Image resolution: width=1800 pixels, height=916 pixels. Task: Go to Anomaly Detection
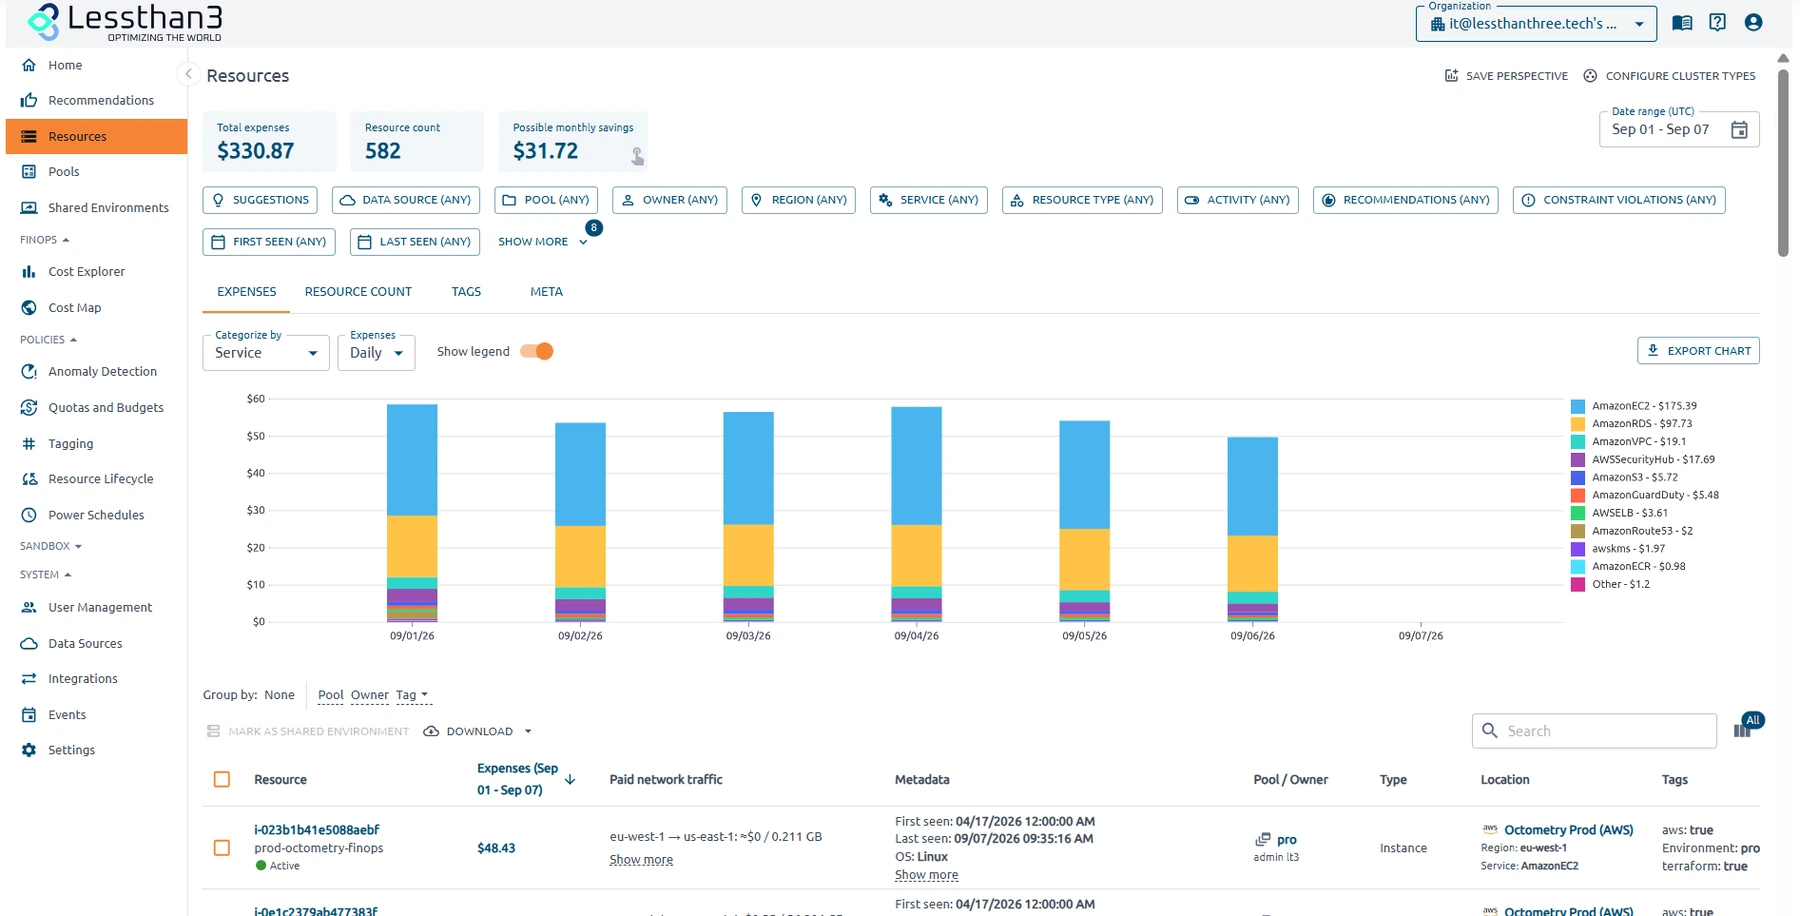coord(102,372)
